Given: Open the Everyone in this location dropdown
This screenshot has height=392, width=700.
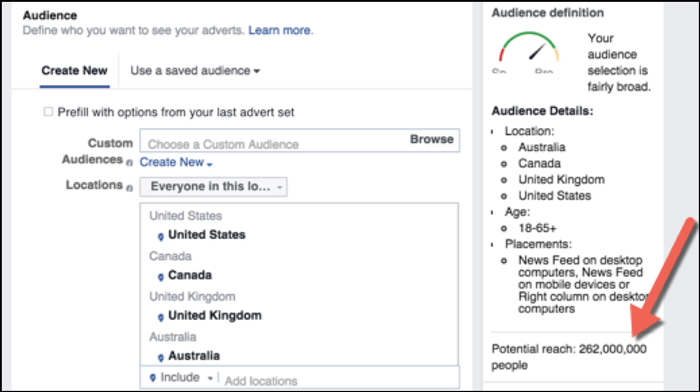Looking at the screenshot, I should (x=213, y=187).
